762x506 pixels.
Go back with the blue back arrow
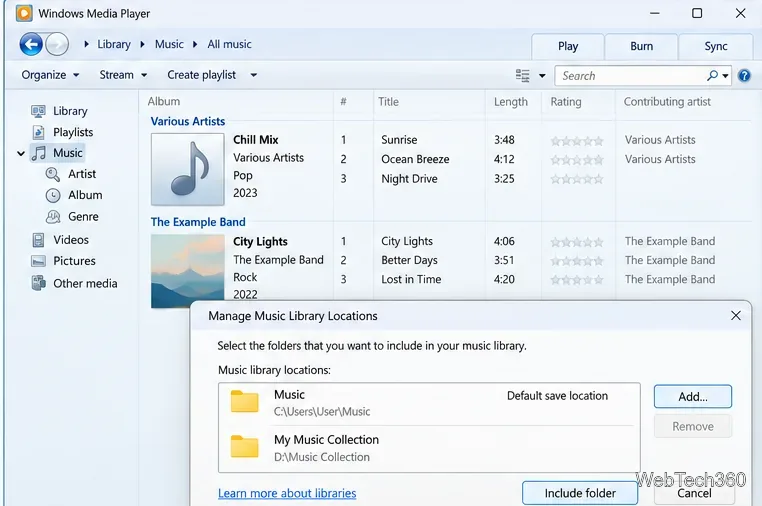point(31,44)
